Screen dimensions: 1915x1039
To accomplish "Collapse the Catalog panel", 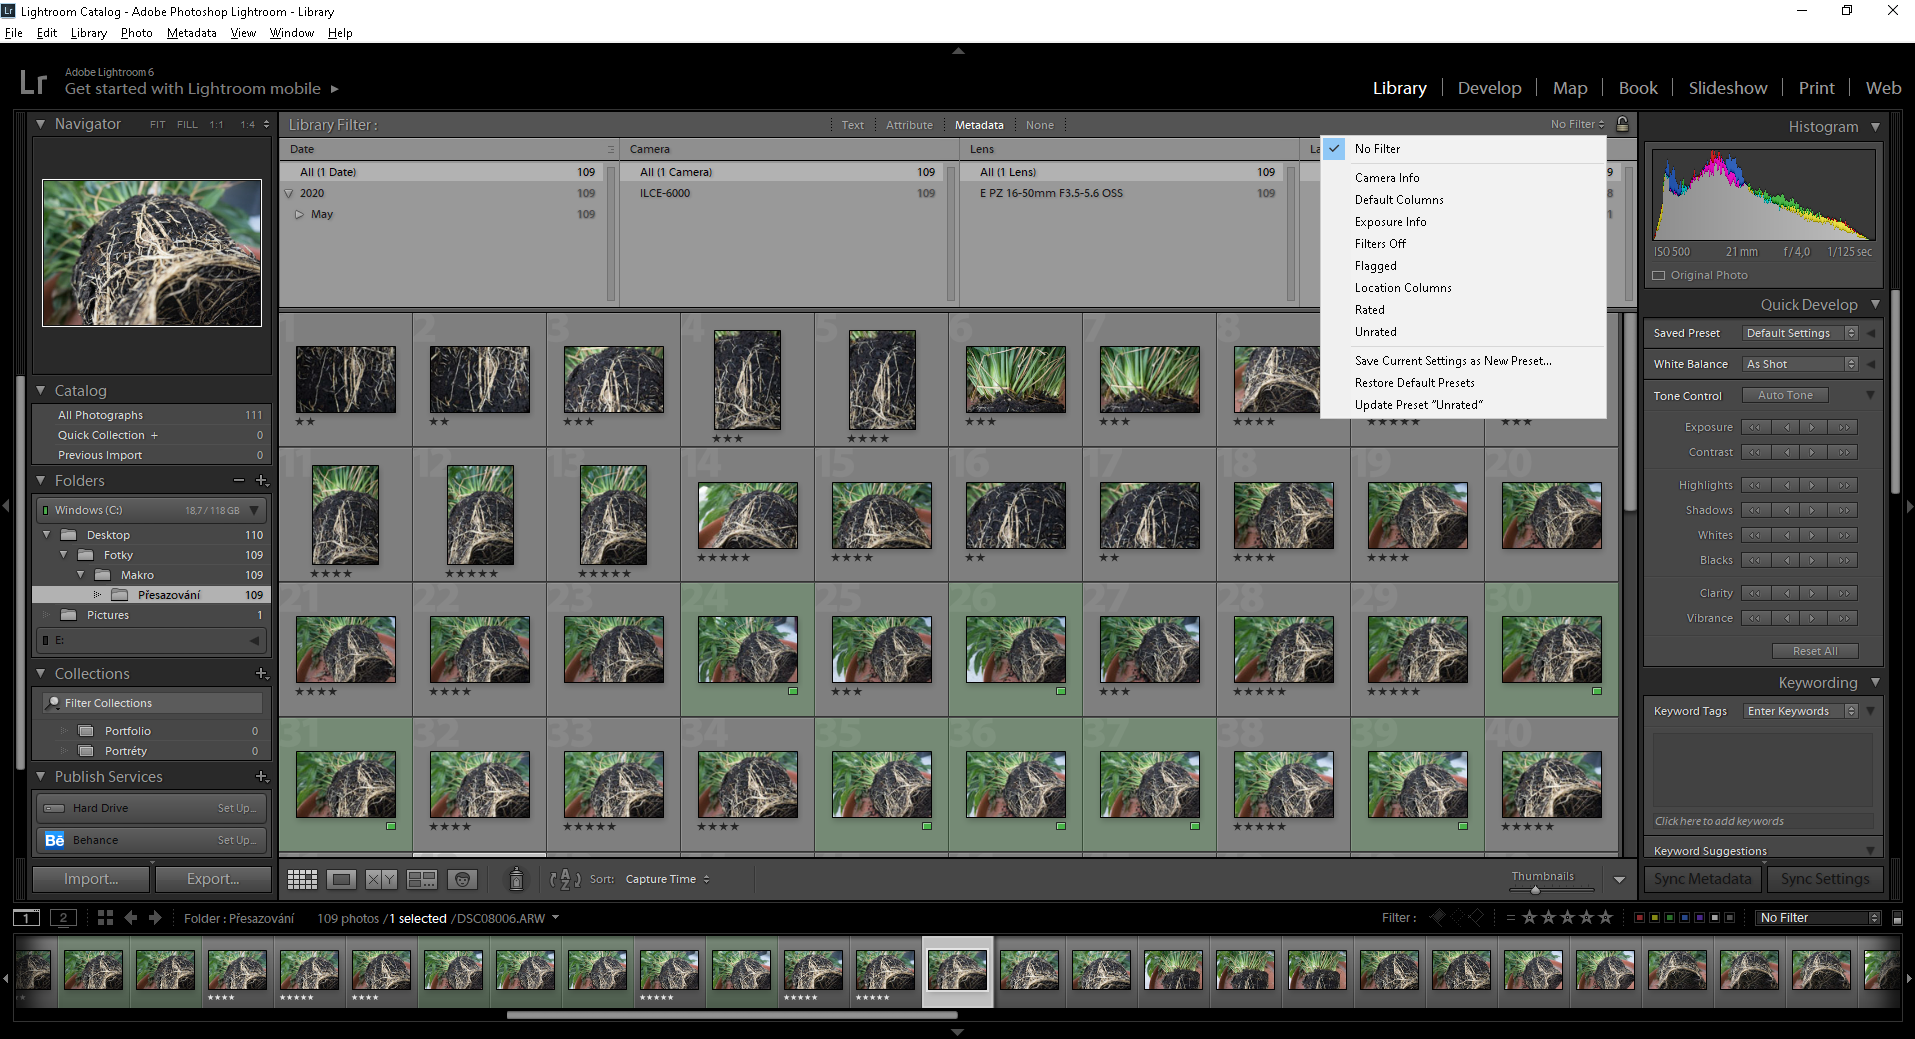I will (41, 390).
